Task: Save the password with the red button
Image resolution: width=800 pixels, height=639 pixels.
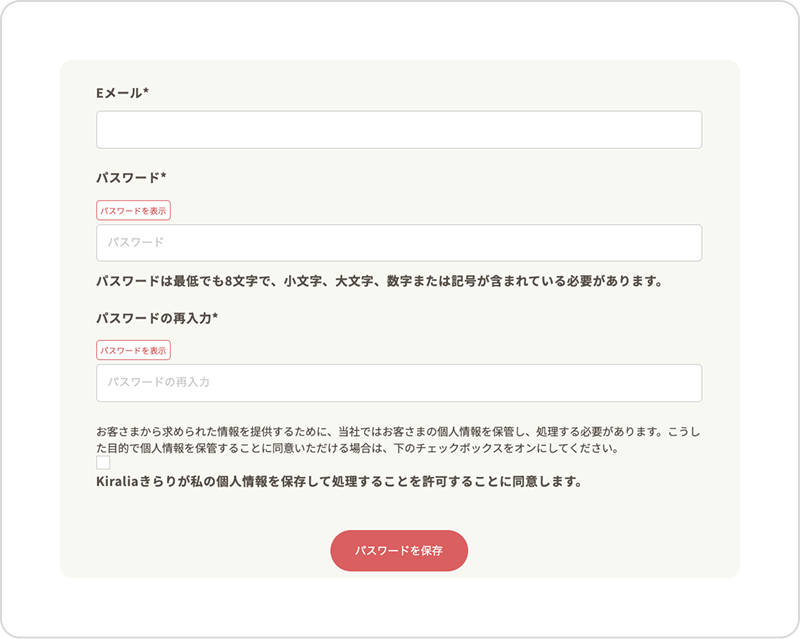Action: point(399,551)
